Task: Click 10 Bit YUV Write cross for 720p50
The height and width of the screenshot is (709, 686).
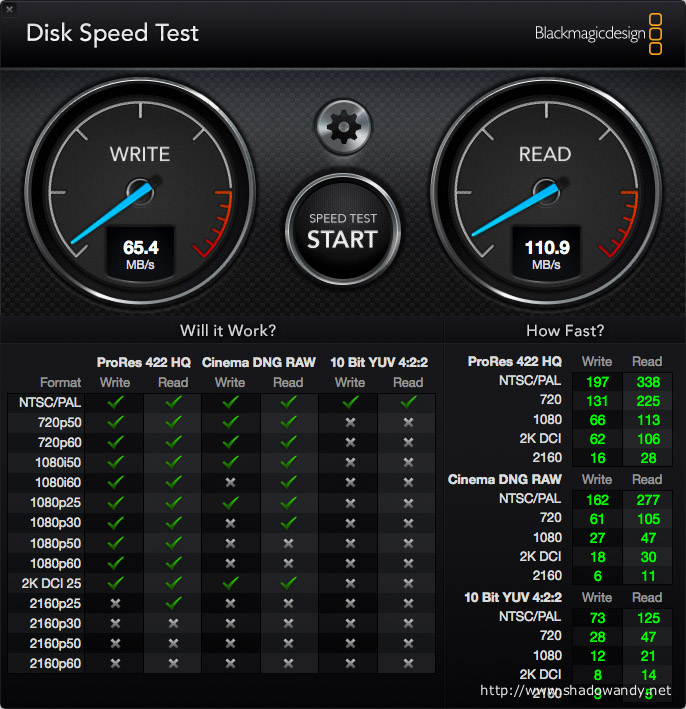Action: pos(350,422)
